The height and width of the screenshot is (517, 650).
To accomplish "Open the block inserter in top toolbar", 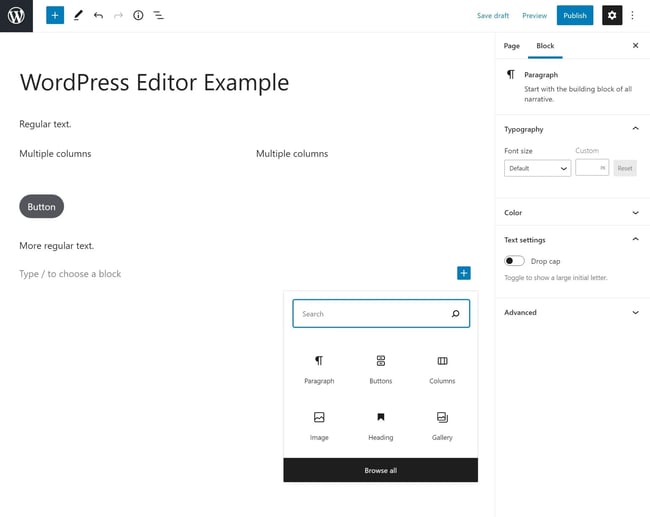I will point(55,15).
